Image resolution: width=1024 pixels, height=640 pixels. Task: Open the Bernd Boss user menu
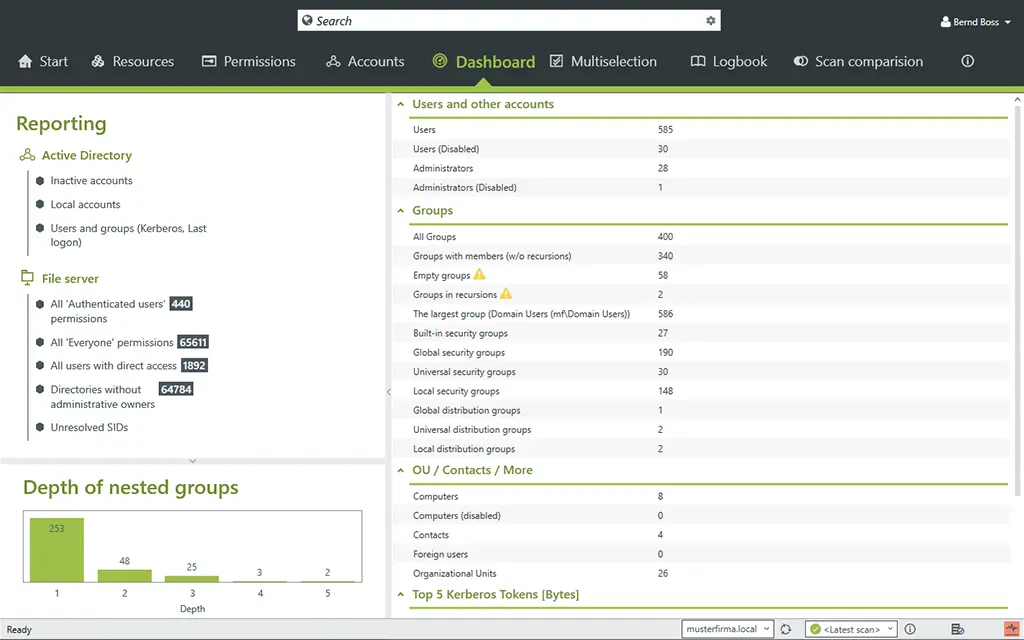tap(975, 20)
